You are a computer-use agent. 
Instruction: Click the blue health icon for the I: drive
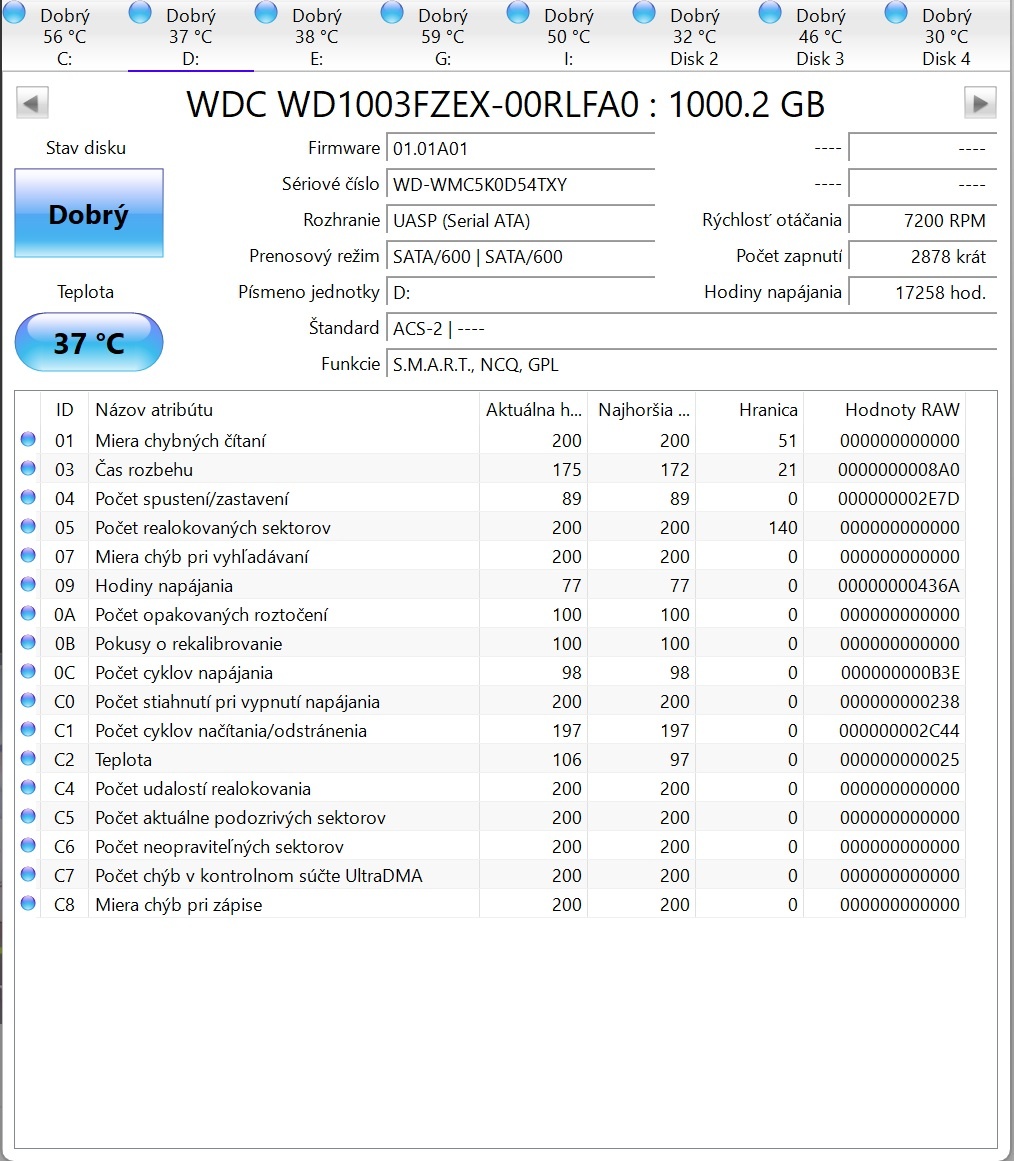(517, 13)
